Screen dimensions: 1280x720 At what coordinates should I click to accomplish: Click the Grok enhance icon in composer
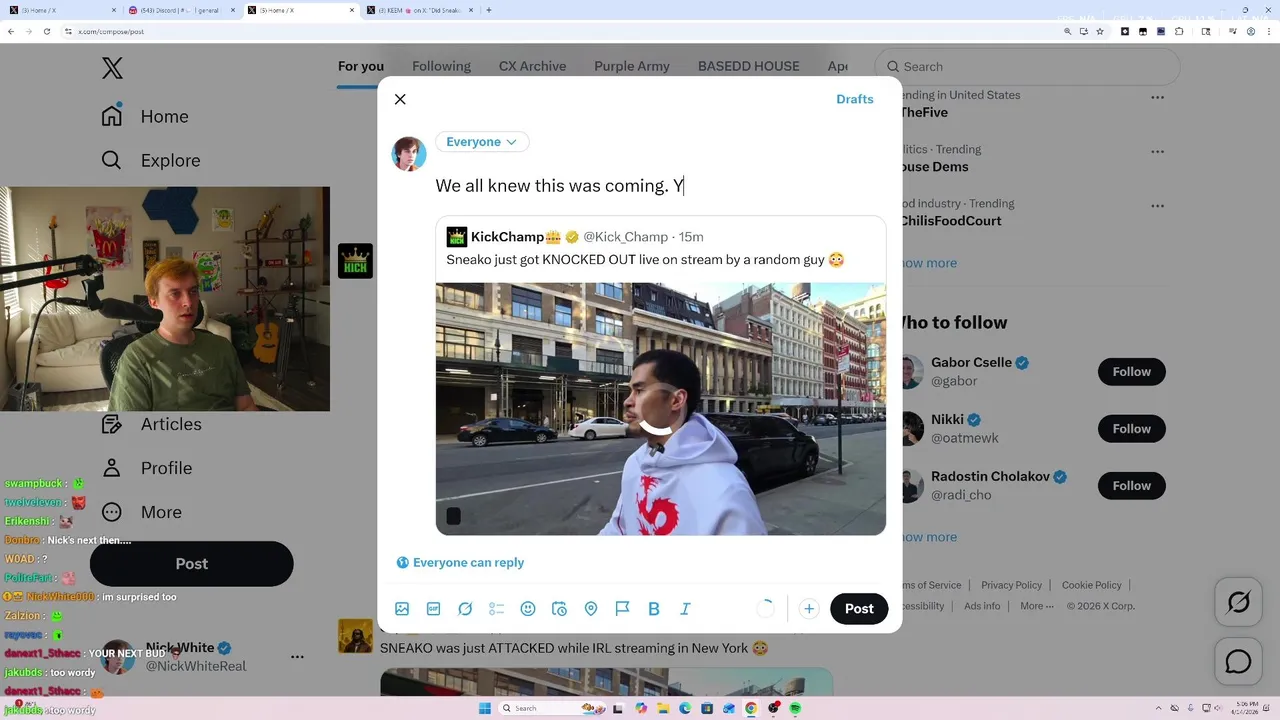pos(465,608)
